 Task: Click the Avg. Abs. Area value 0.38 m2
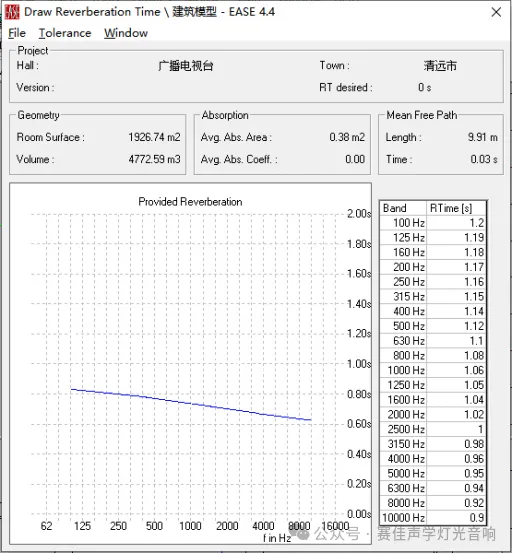tap(347, 137)
